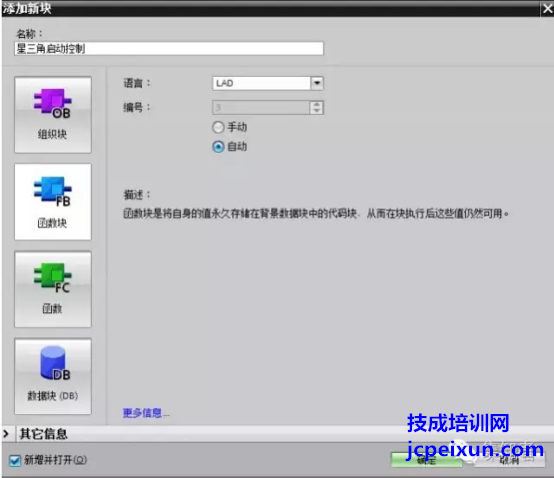Expand the other information (其它信息) section
The height and width of the screenshot is (478, 554).
pyautogui.click(x=6, y=434)
